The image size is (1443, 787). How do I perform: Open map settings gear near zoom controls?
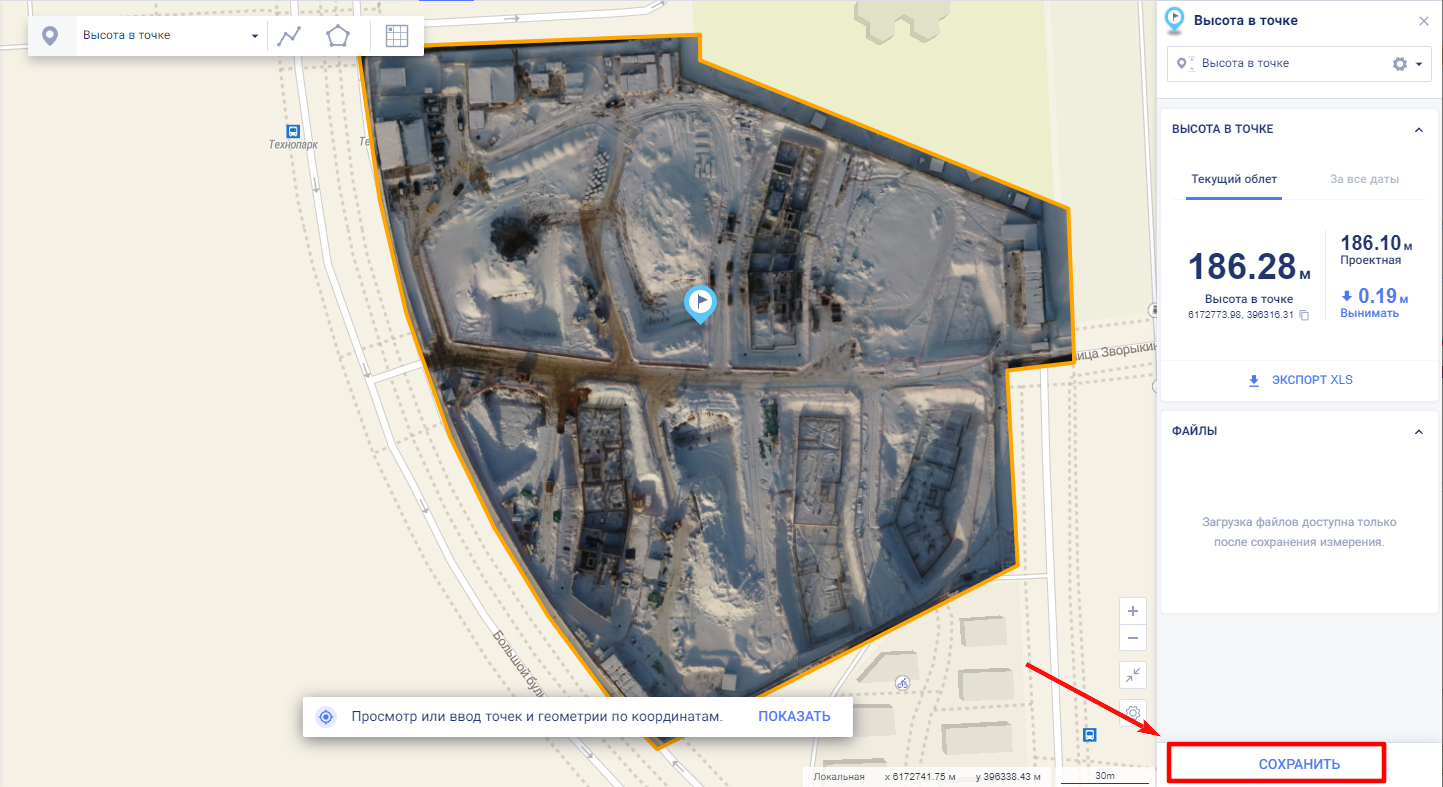click(x=1133, y=712)
